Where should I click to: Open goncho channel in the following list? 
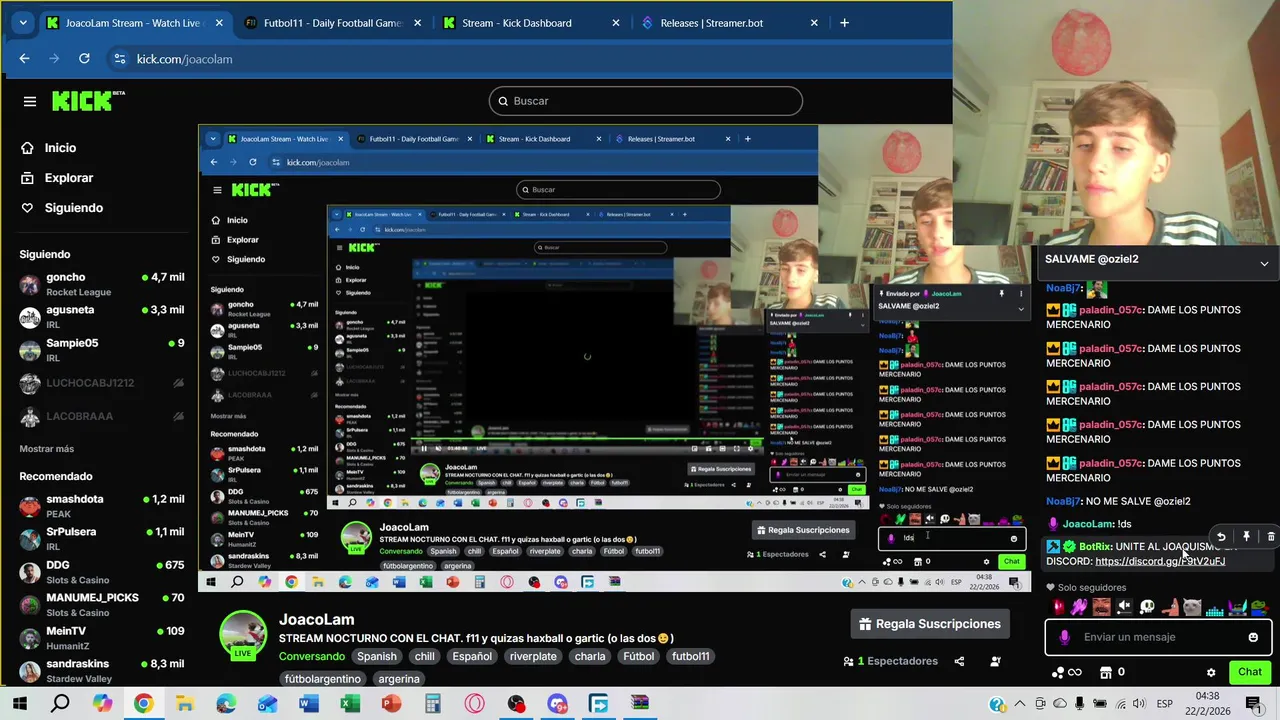coord(100,284)
